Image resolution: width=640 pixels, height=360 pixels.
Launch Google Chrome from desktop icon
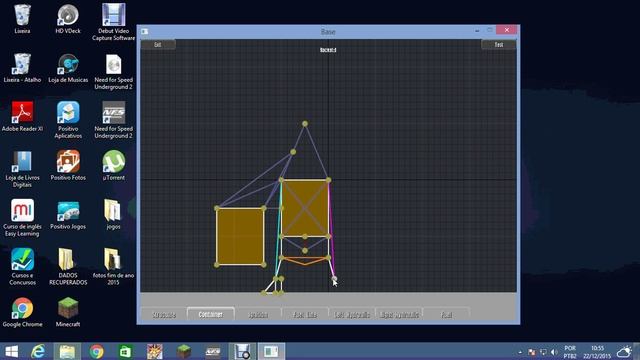pos(22,312)
